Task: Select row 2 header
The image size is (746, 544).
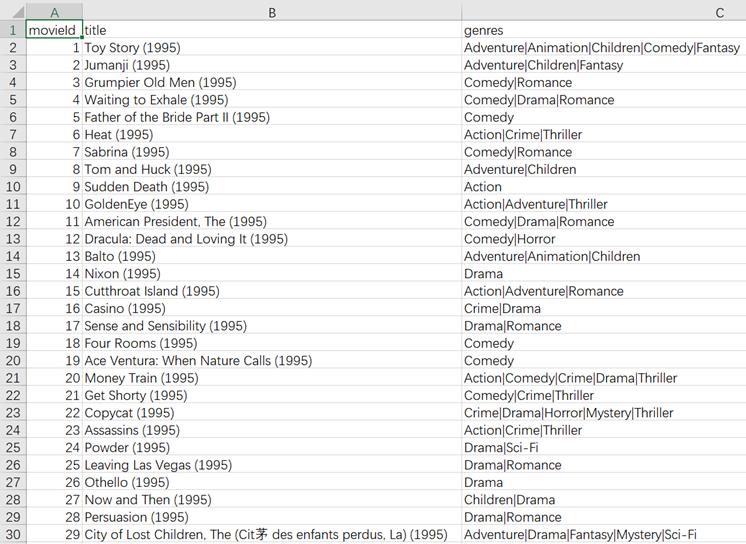Action: 13,48
